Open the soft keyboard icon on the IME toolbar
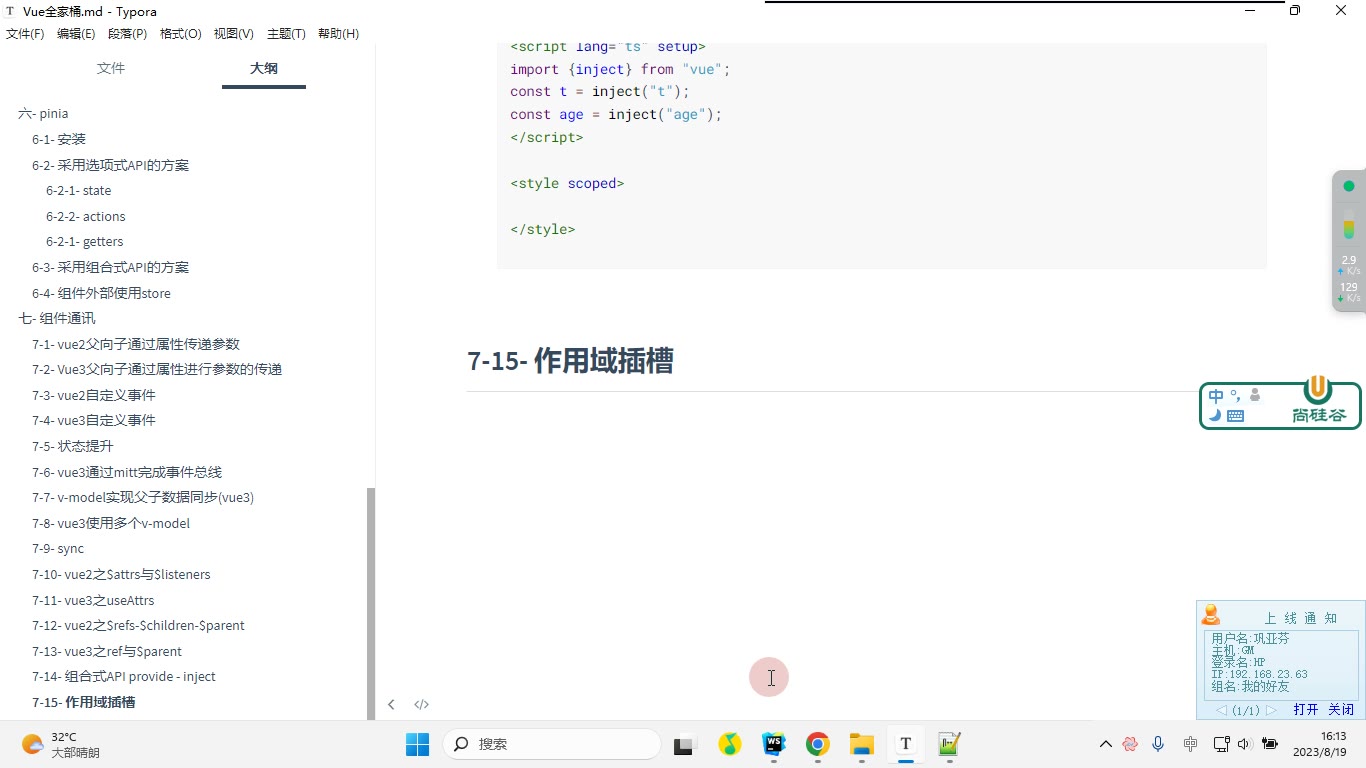The image size is (1366, 768). coord(1235,416)
